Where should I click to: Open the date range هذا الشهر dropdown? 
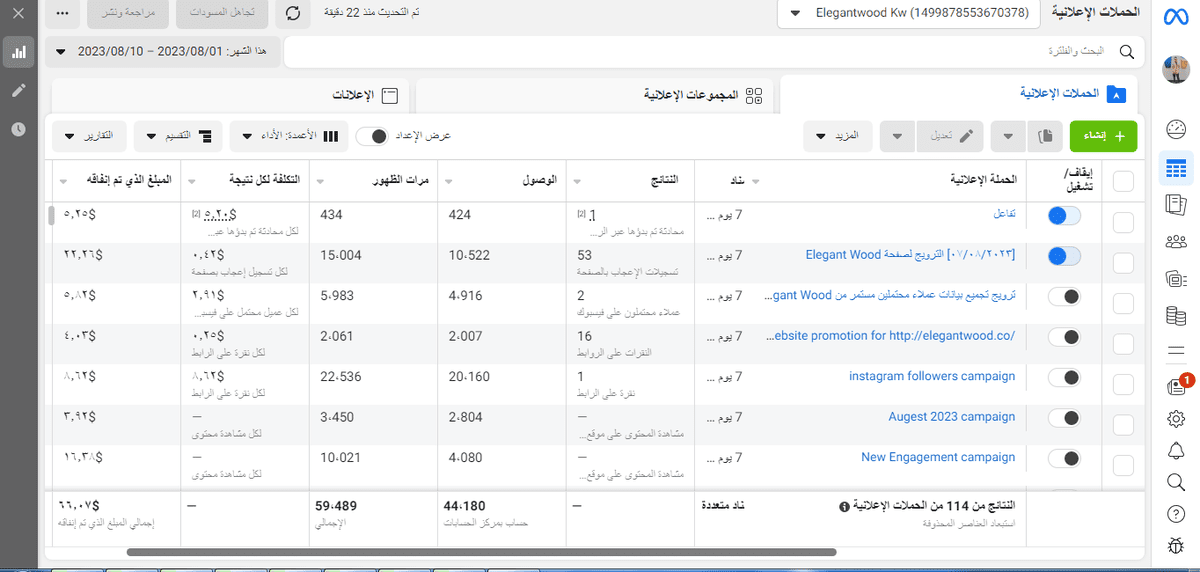click(x=162, y=51)
